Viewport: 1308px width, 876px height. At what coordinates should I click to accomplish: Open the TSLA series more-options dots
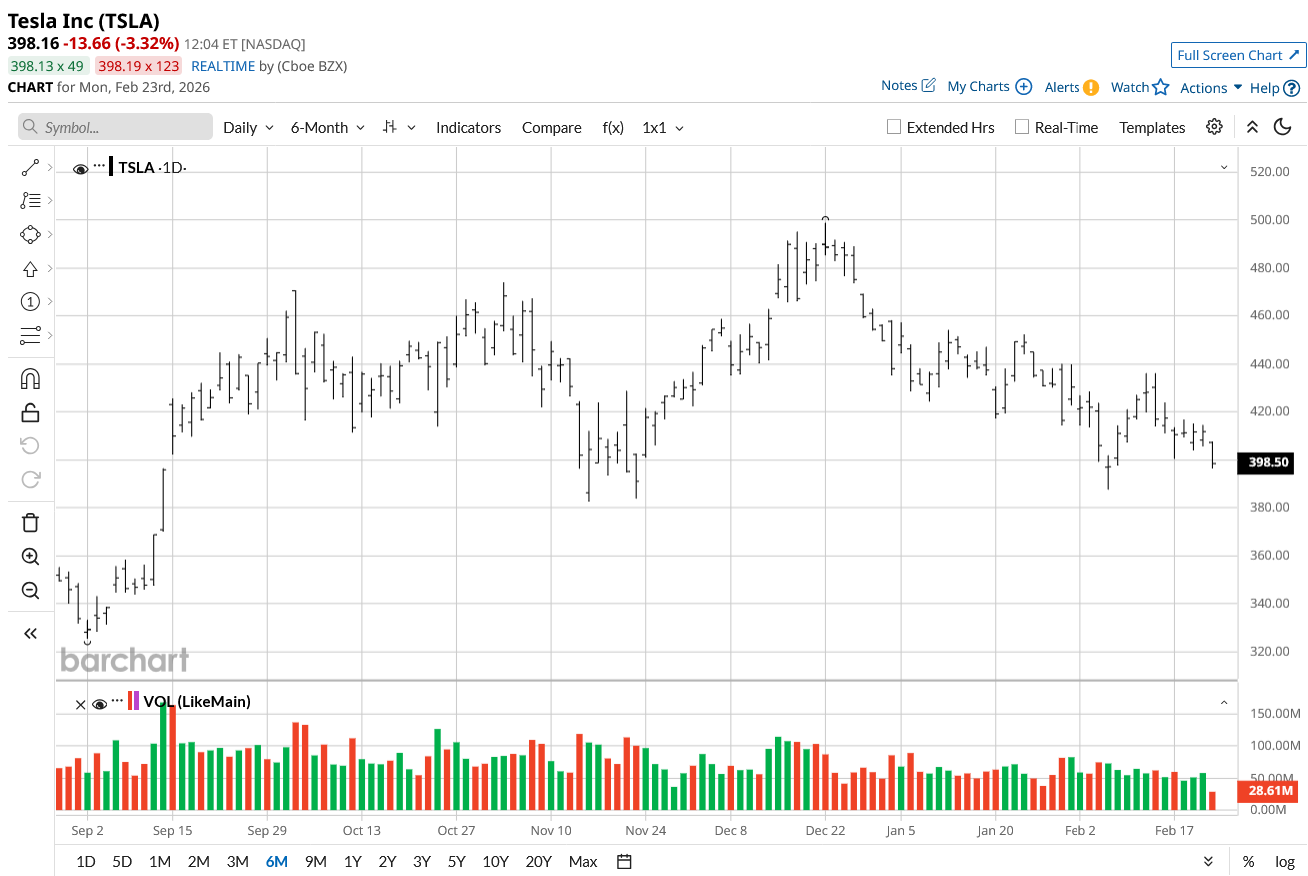[x=99, y=165]
